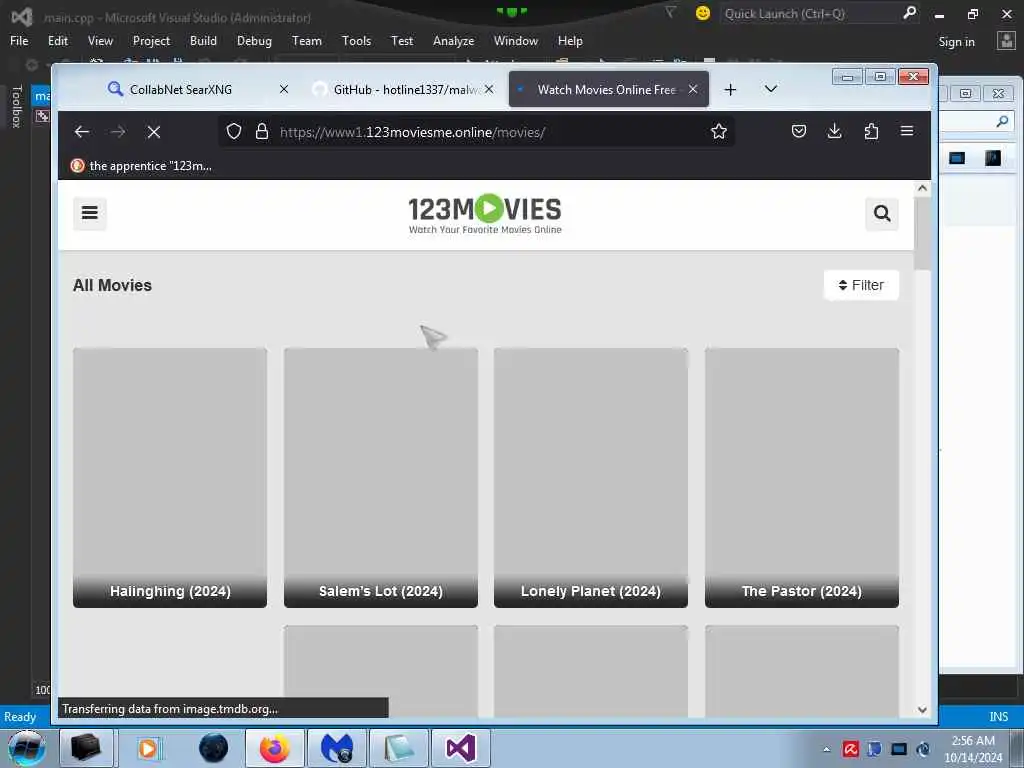
Task: Open the Visual Studio View menu
Action: pos(101,40)
